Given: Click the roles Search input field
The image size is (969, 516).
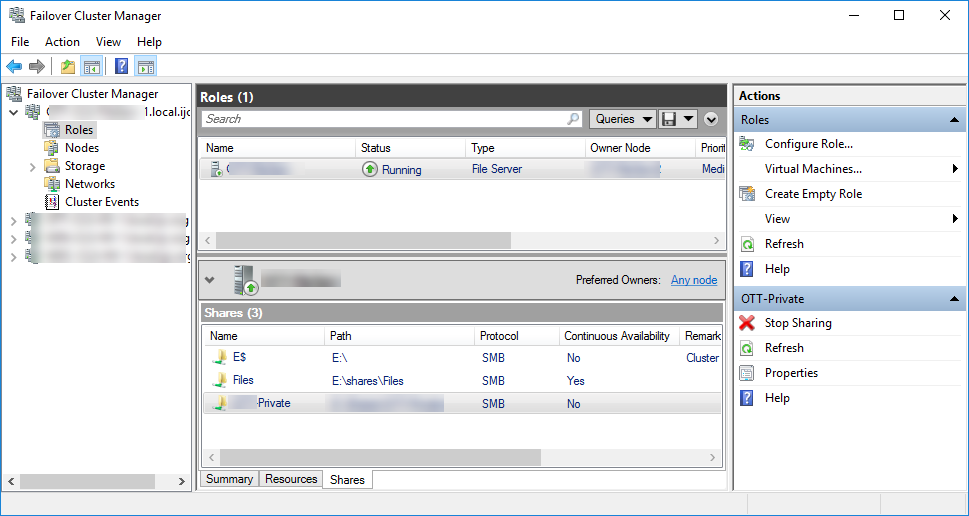Looking at the screenshot, I should (383, 119).
